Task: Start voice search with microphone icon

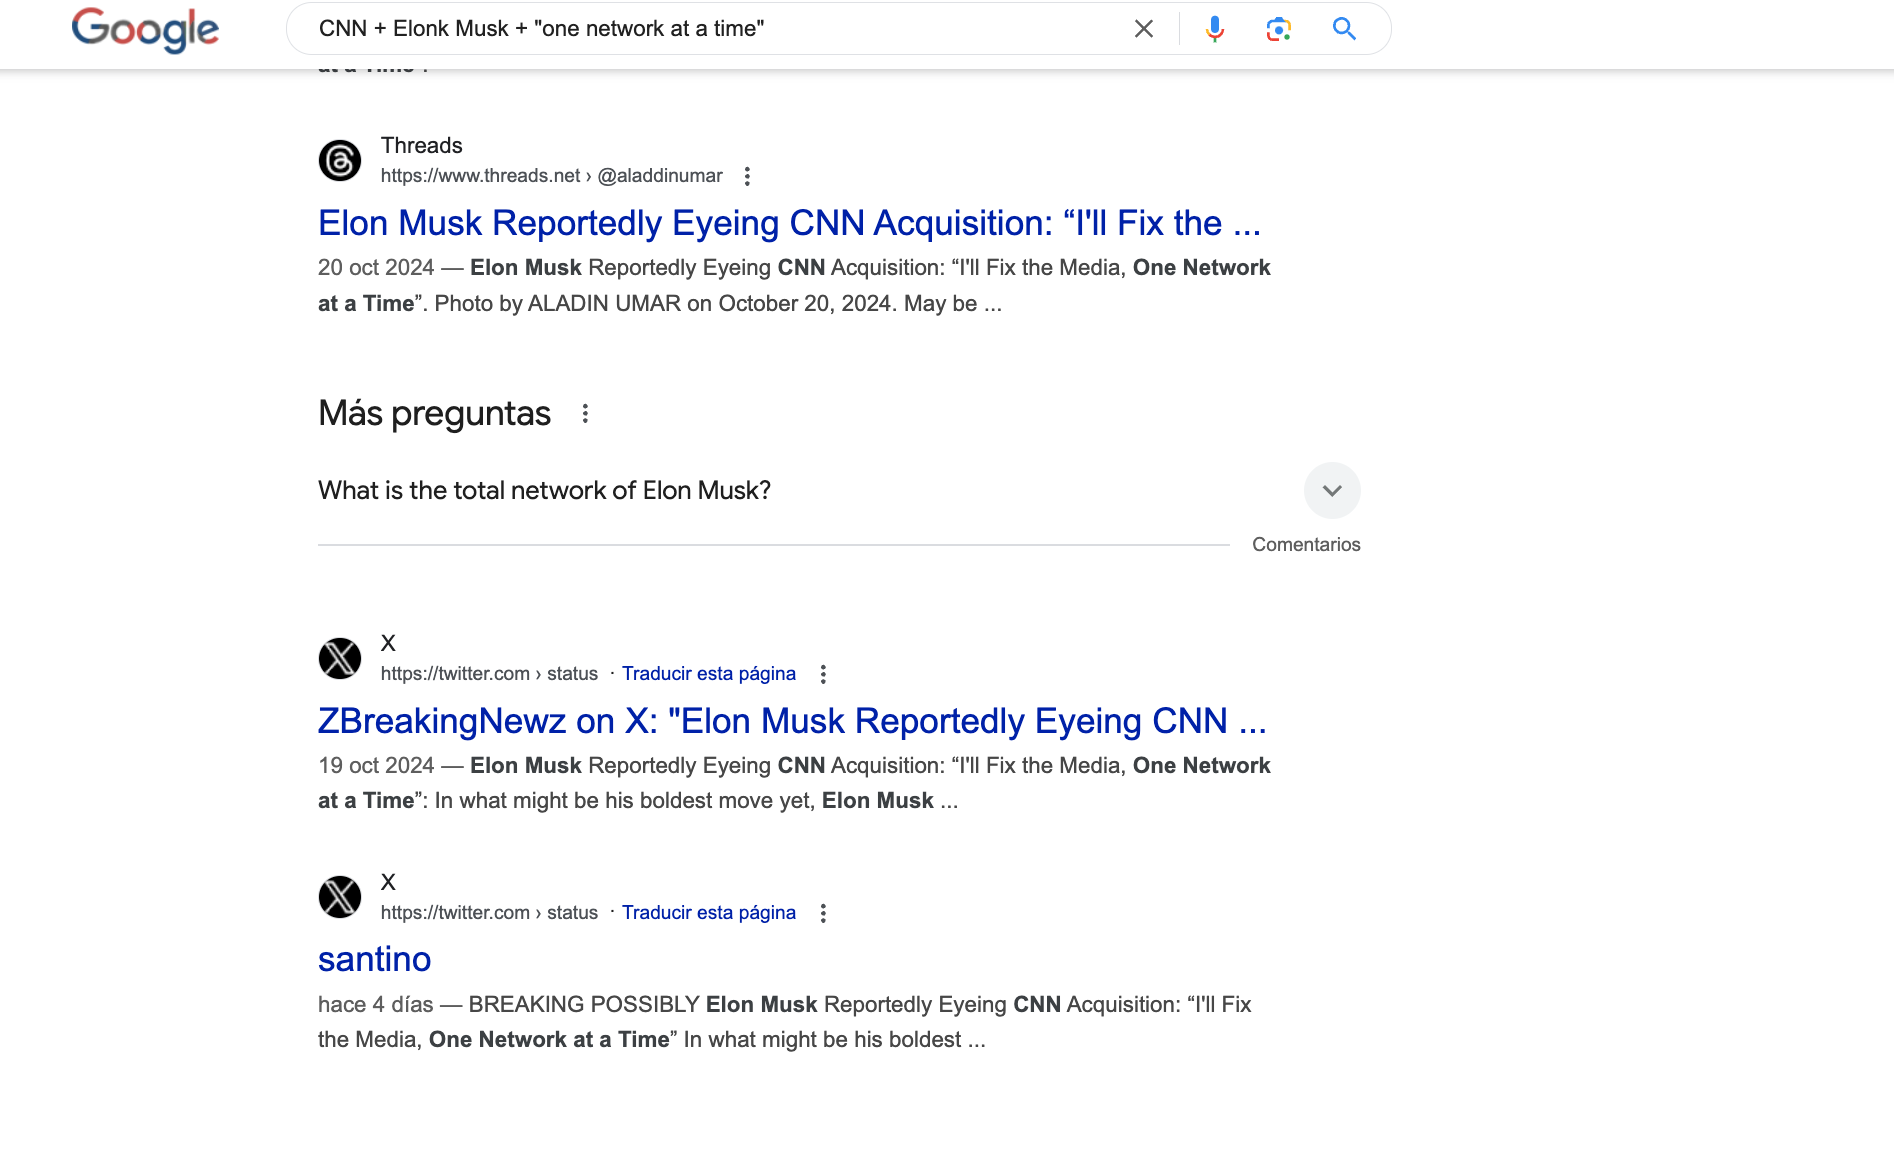Action: (x=1214, y=29)
